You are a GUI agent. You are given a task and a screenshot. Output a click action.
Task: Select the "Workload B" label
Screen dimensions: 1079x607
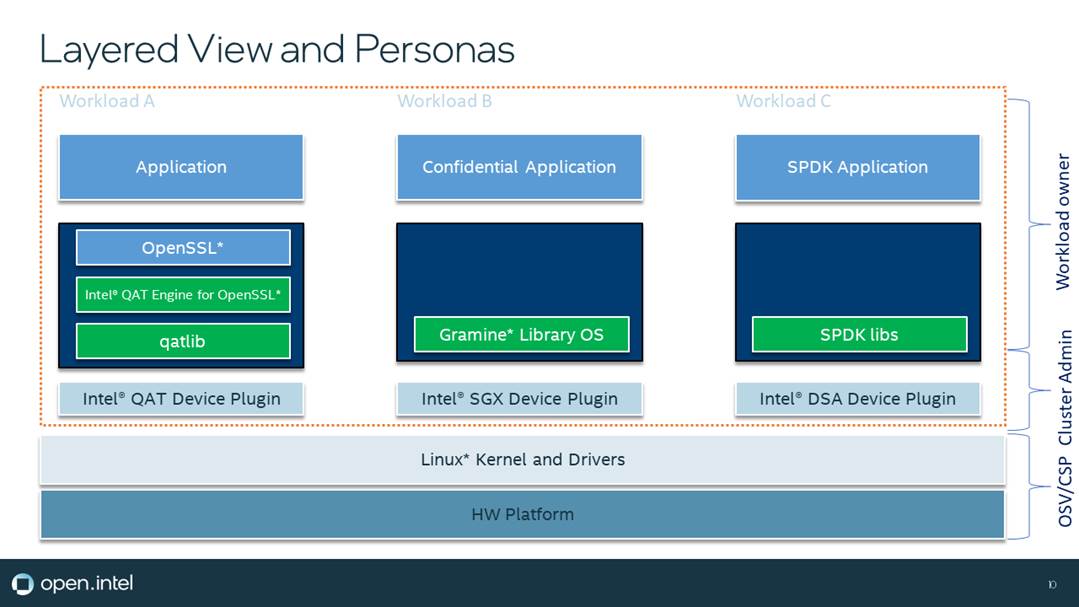(x=445, y=101)
